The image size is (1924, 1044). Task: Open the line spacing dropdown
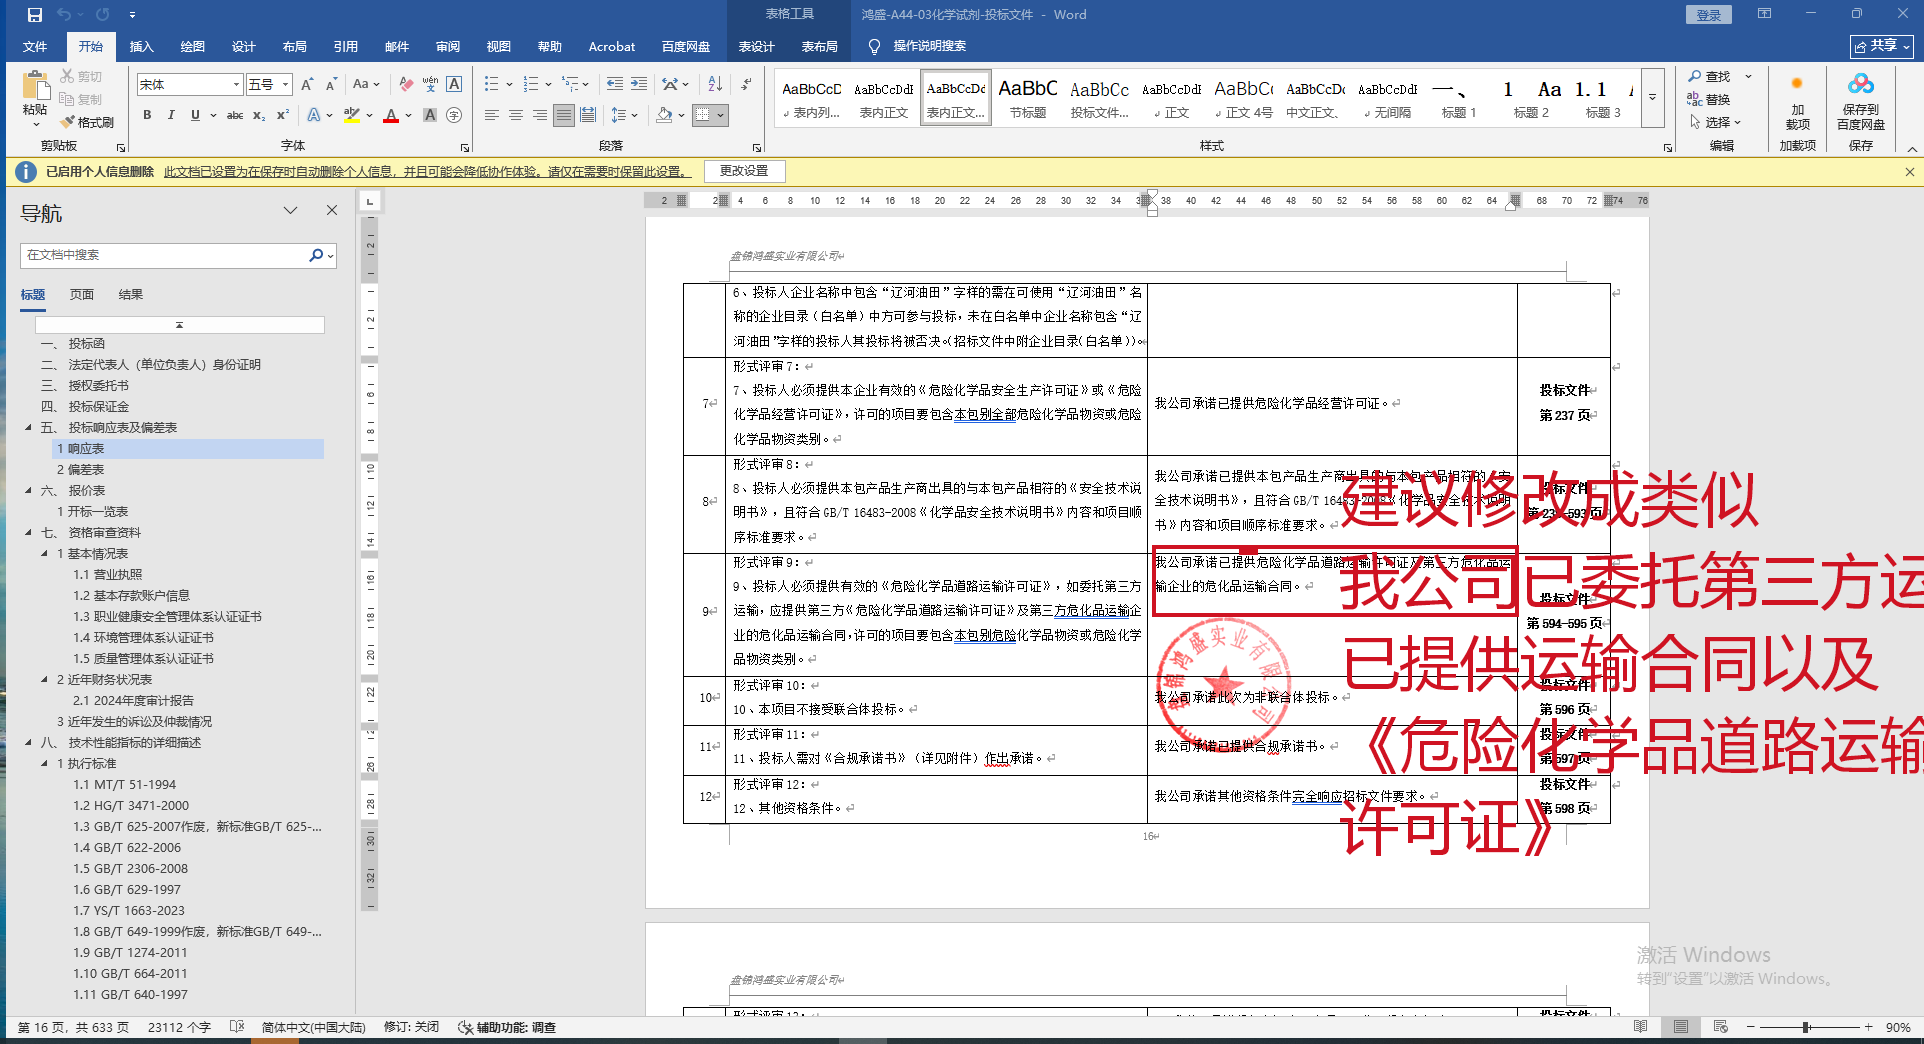tap(625, 115)
